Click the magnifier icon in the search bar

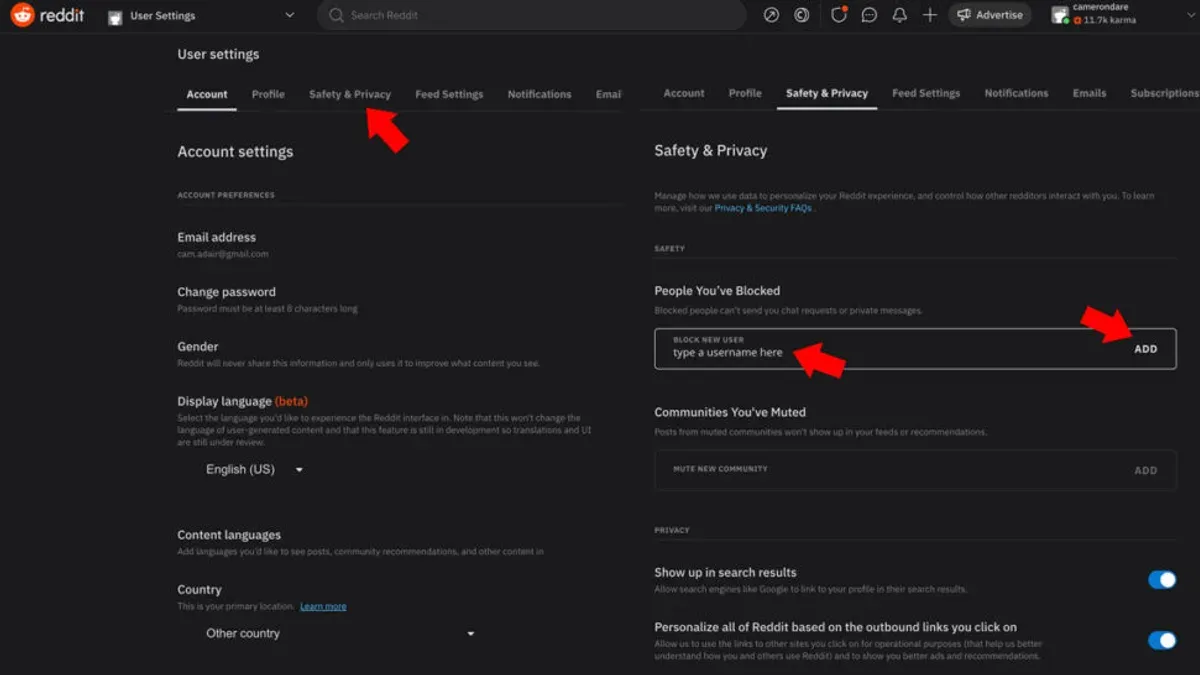click(336, 15)
